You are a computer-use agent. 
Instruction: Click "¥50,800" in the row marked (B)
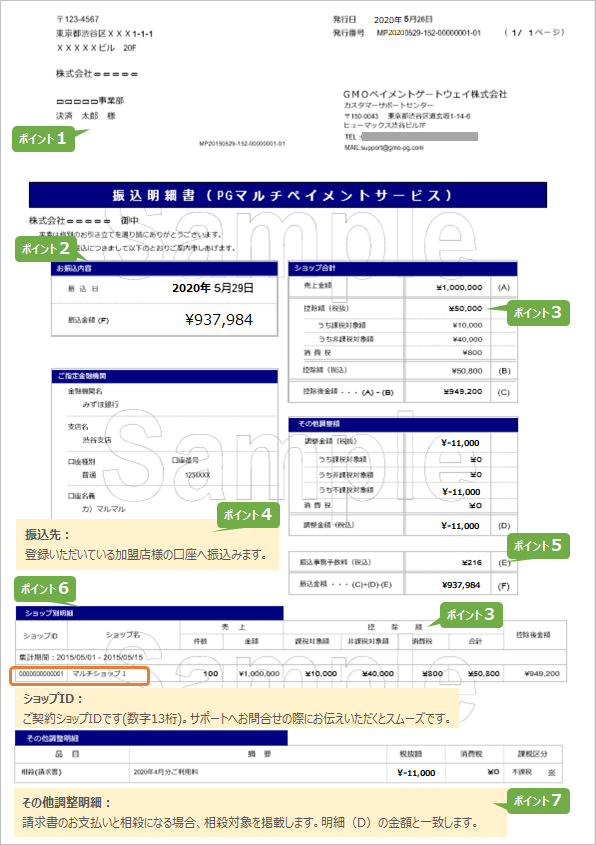point(467,371)
